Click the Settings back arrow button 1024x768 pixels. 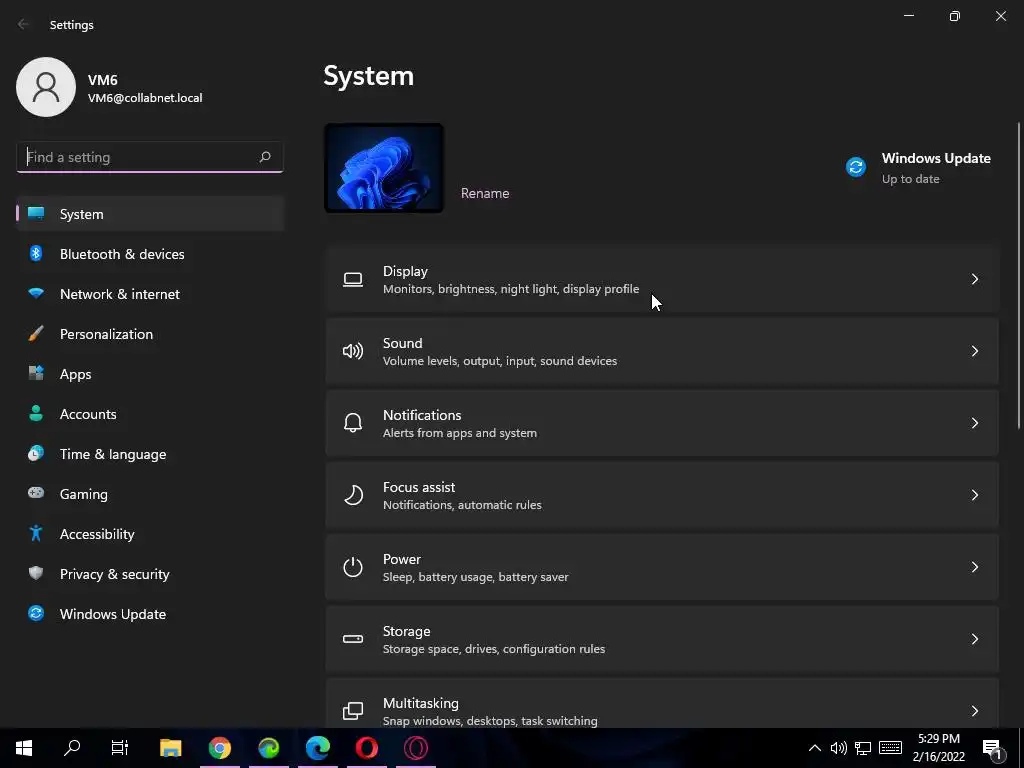[x=23, y=24]
